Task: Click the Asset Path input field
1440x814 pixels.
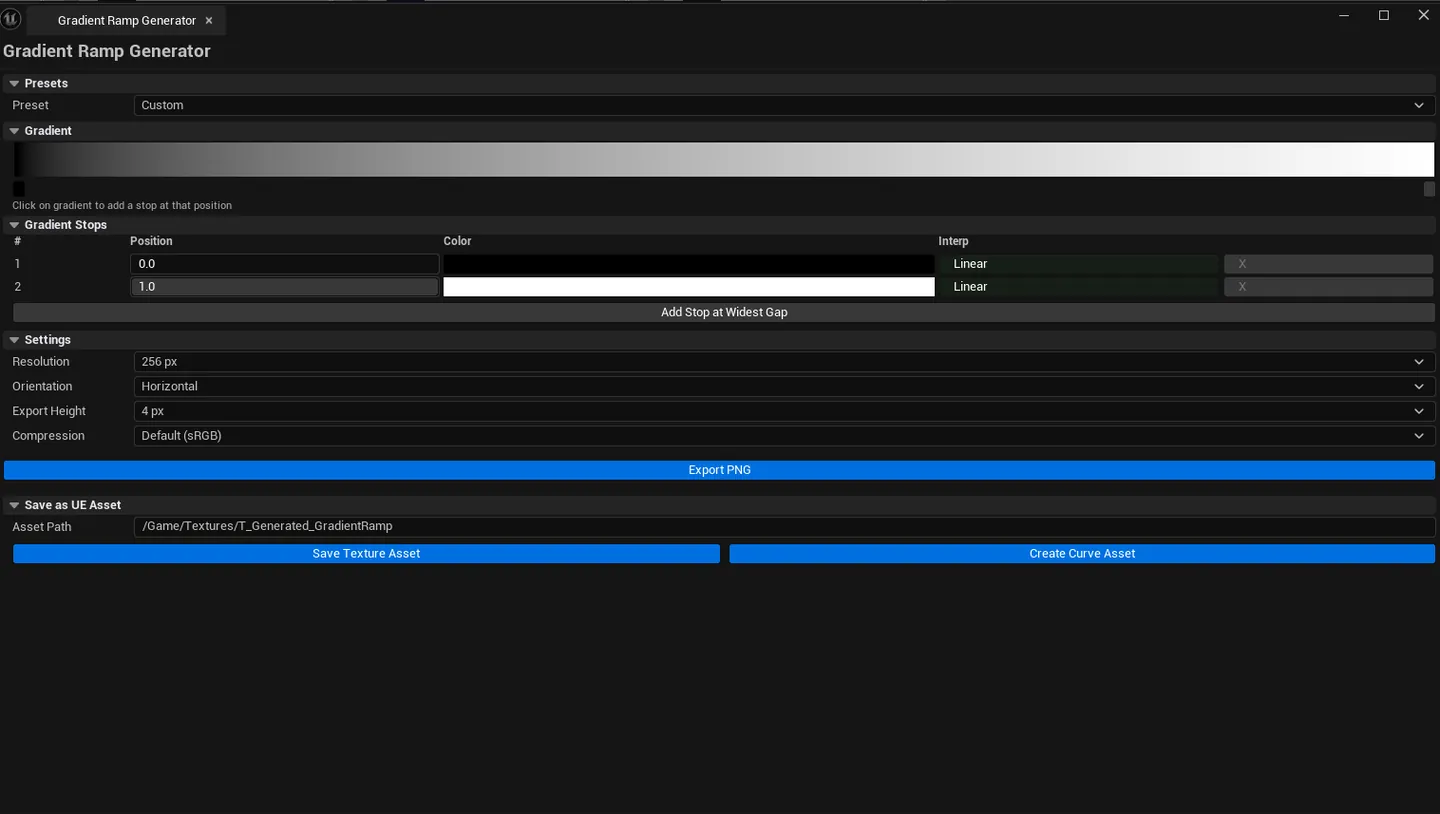Action: pos(784,527)
